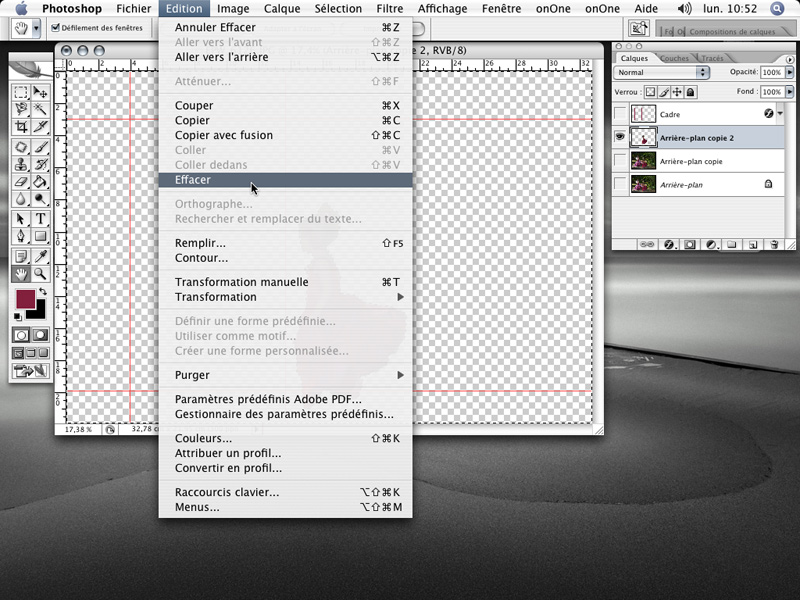800x600 pixels.
Task: Select the Healing Brush tool
Action: click(21, 147)
